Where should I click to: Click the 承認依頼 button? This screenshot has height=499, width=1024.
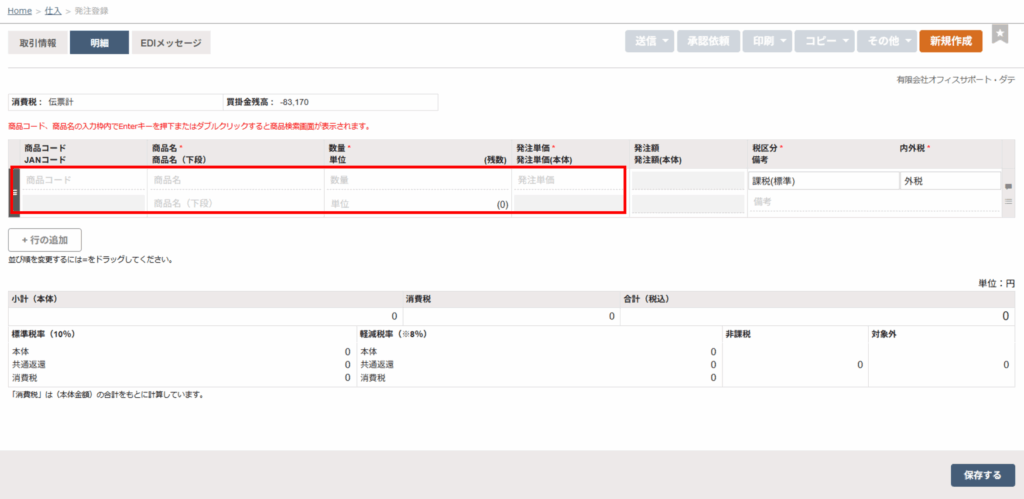click(x=708, y=42)
